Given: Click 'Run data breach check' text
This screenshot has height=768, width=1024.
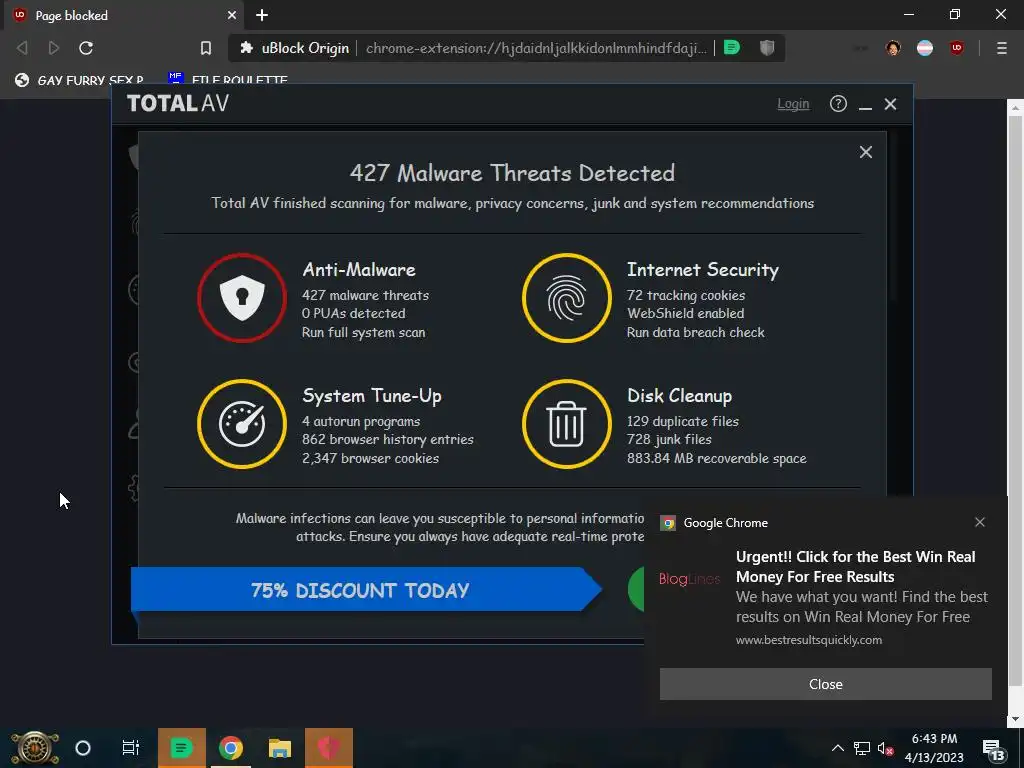Looking at the screenshot, I should coord(696,332).
